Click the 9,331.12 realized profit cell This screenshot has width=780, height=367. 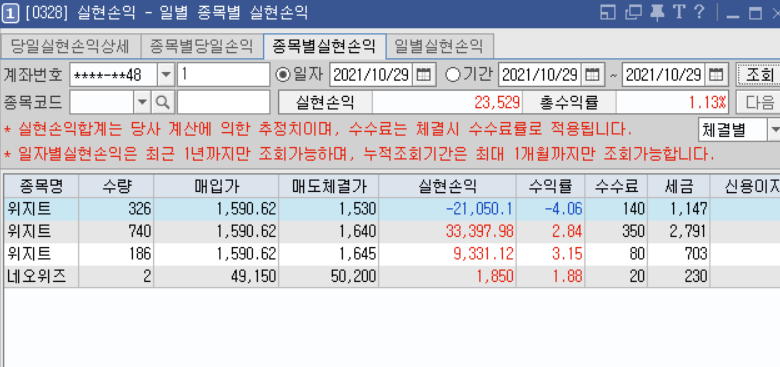(x=447, y=254)
